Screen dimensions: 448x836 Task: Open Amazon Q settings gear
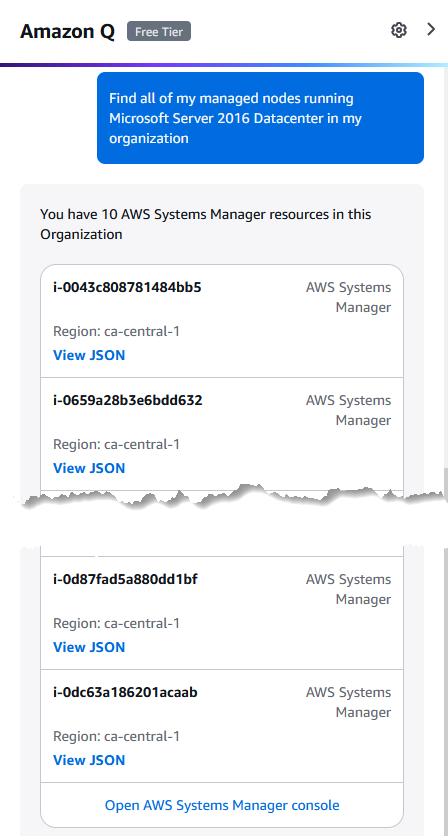[398, 30]
